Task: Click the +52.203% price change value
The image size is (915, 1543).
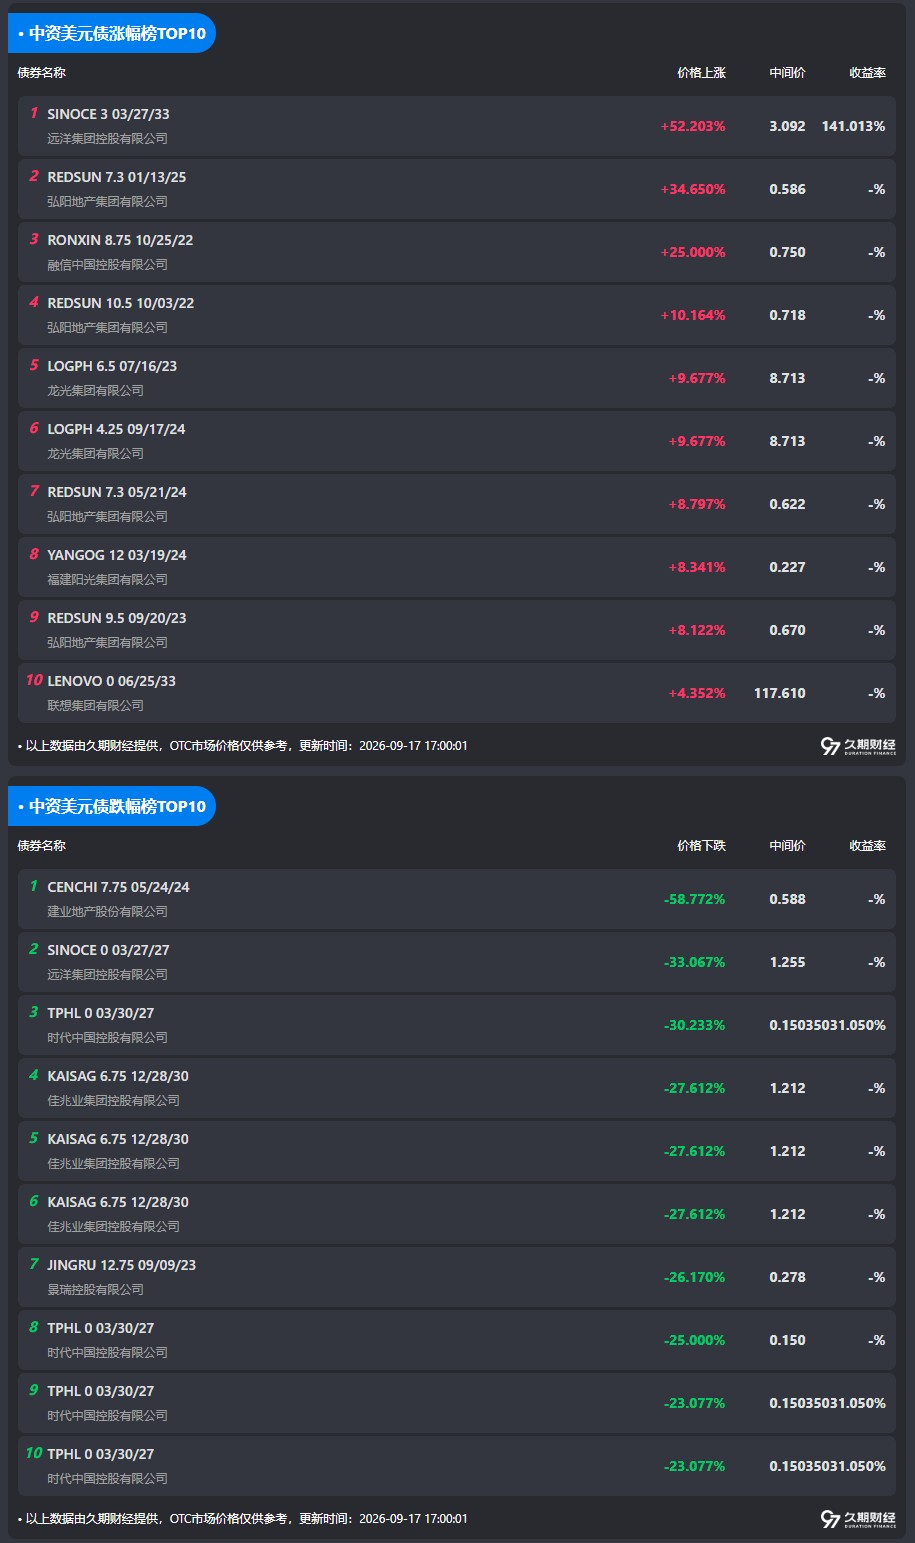Action: pyautogui.click(x=693, y=126)
